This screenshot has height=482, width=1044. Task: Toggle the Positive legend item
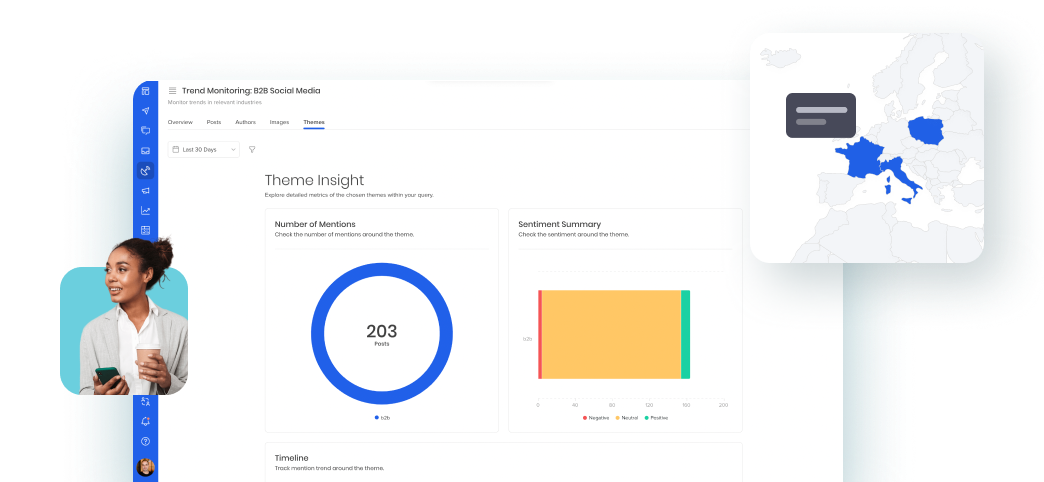656,417
